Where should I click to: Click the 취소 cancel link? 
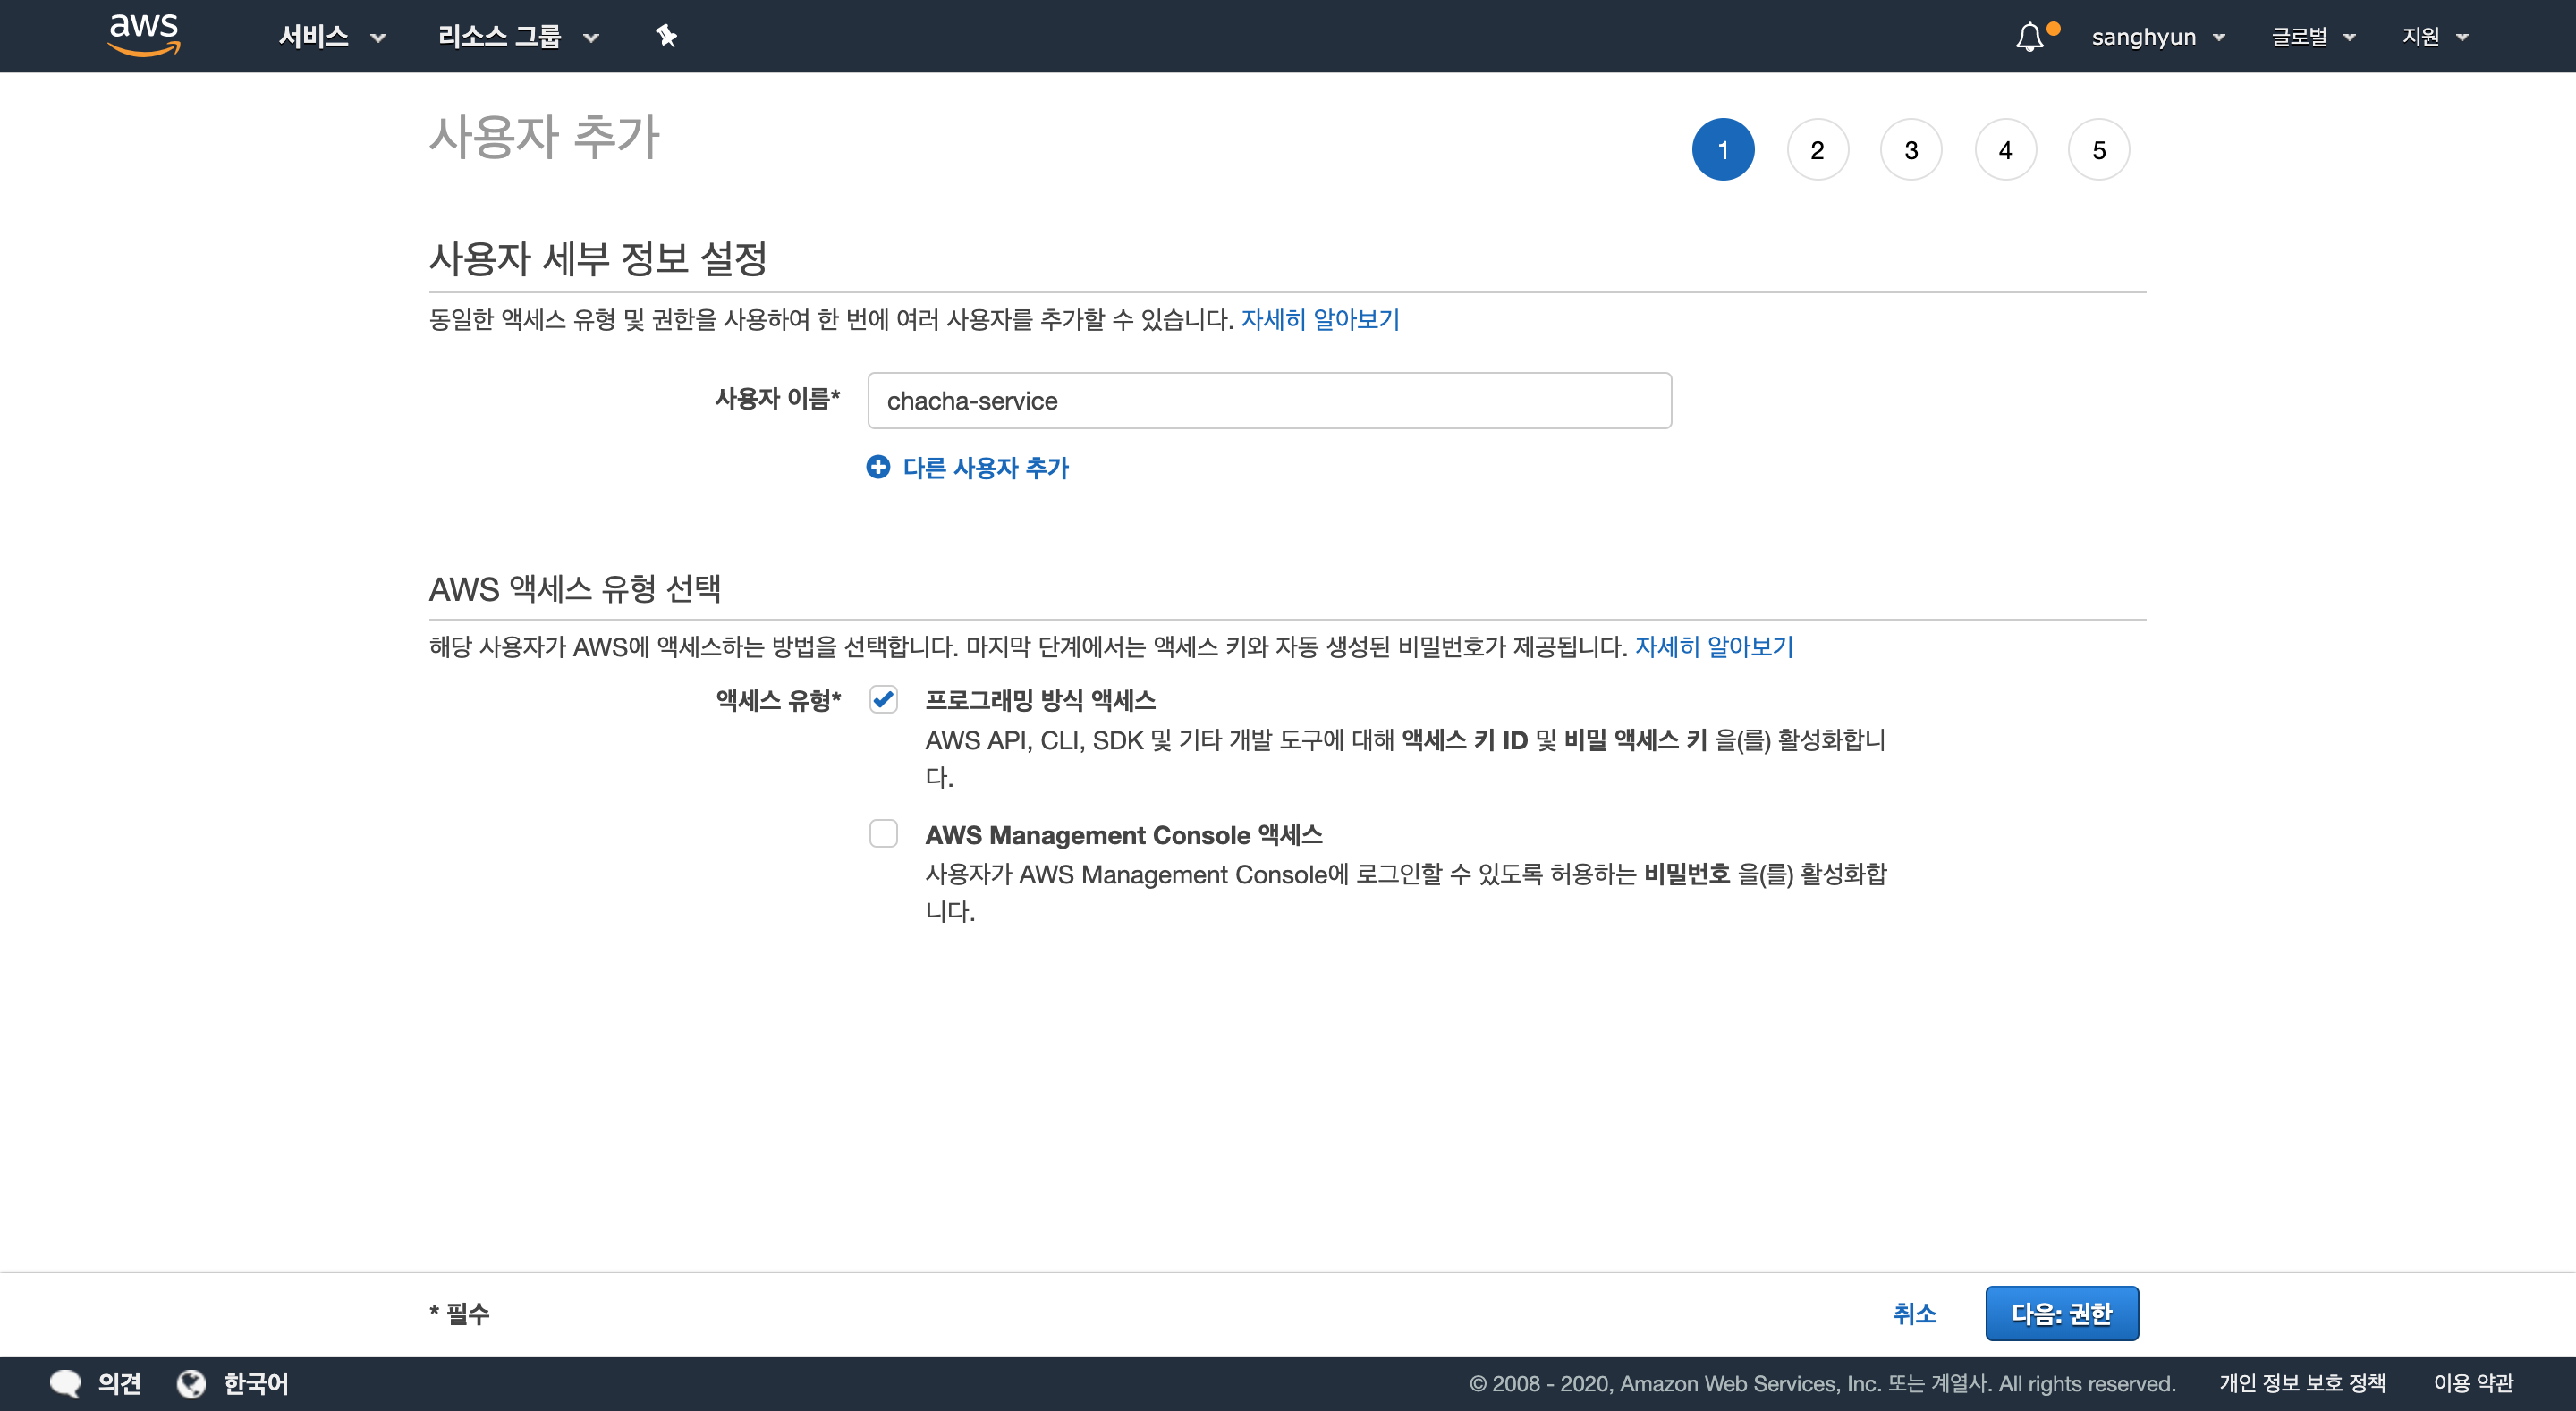point(1914,1313)
